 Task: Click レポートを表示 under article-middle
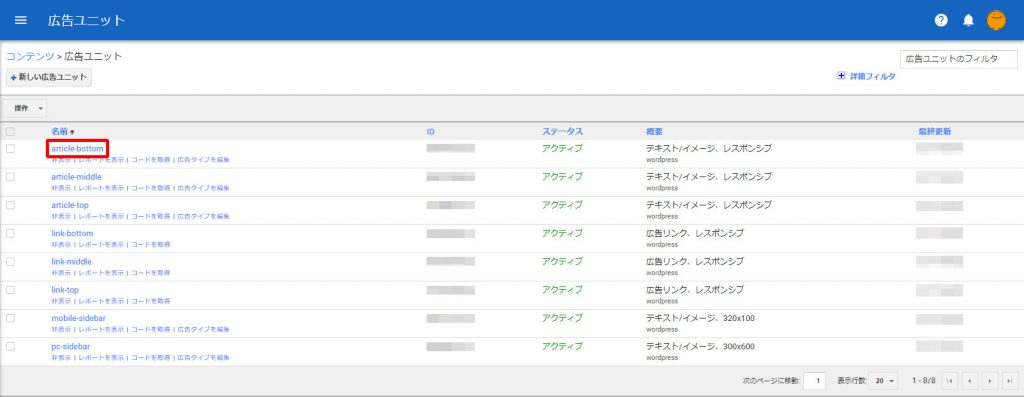point(101,188)
